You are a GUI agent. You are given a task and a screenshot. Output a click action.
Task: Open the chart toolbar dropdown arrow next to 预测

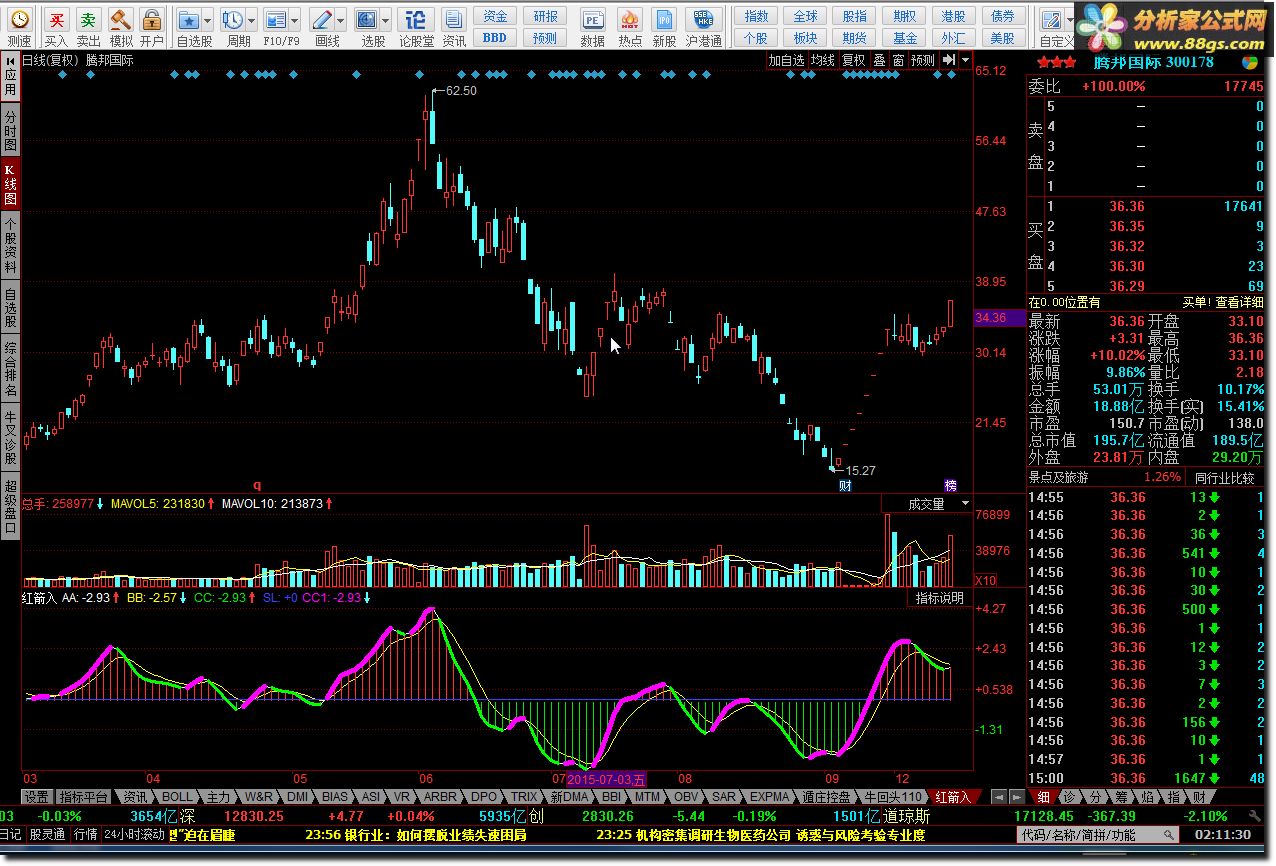pyautogui.click(x=964, y=60)
